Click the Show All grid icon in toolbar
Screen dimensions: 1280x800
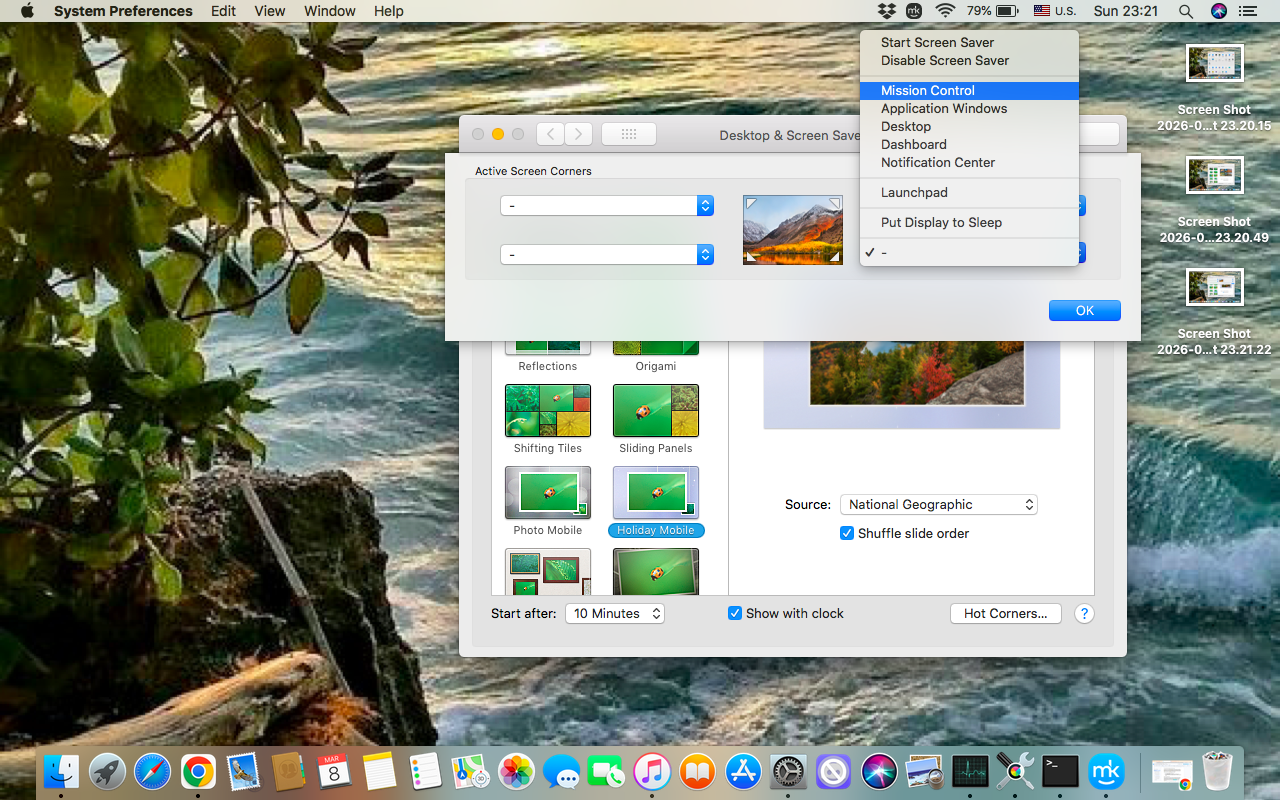(628, 133)
